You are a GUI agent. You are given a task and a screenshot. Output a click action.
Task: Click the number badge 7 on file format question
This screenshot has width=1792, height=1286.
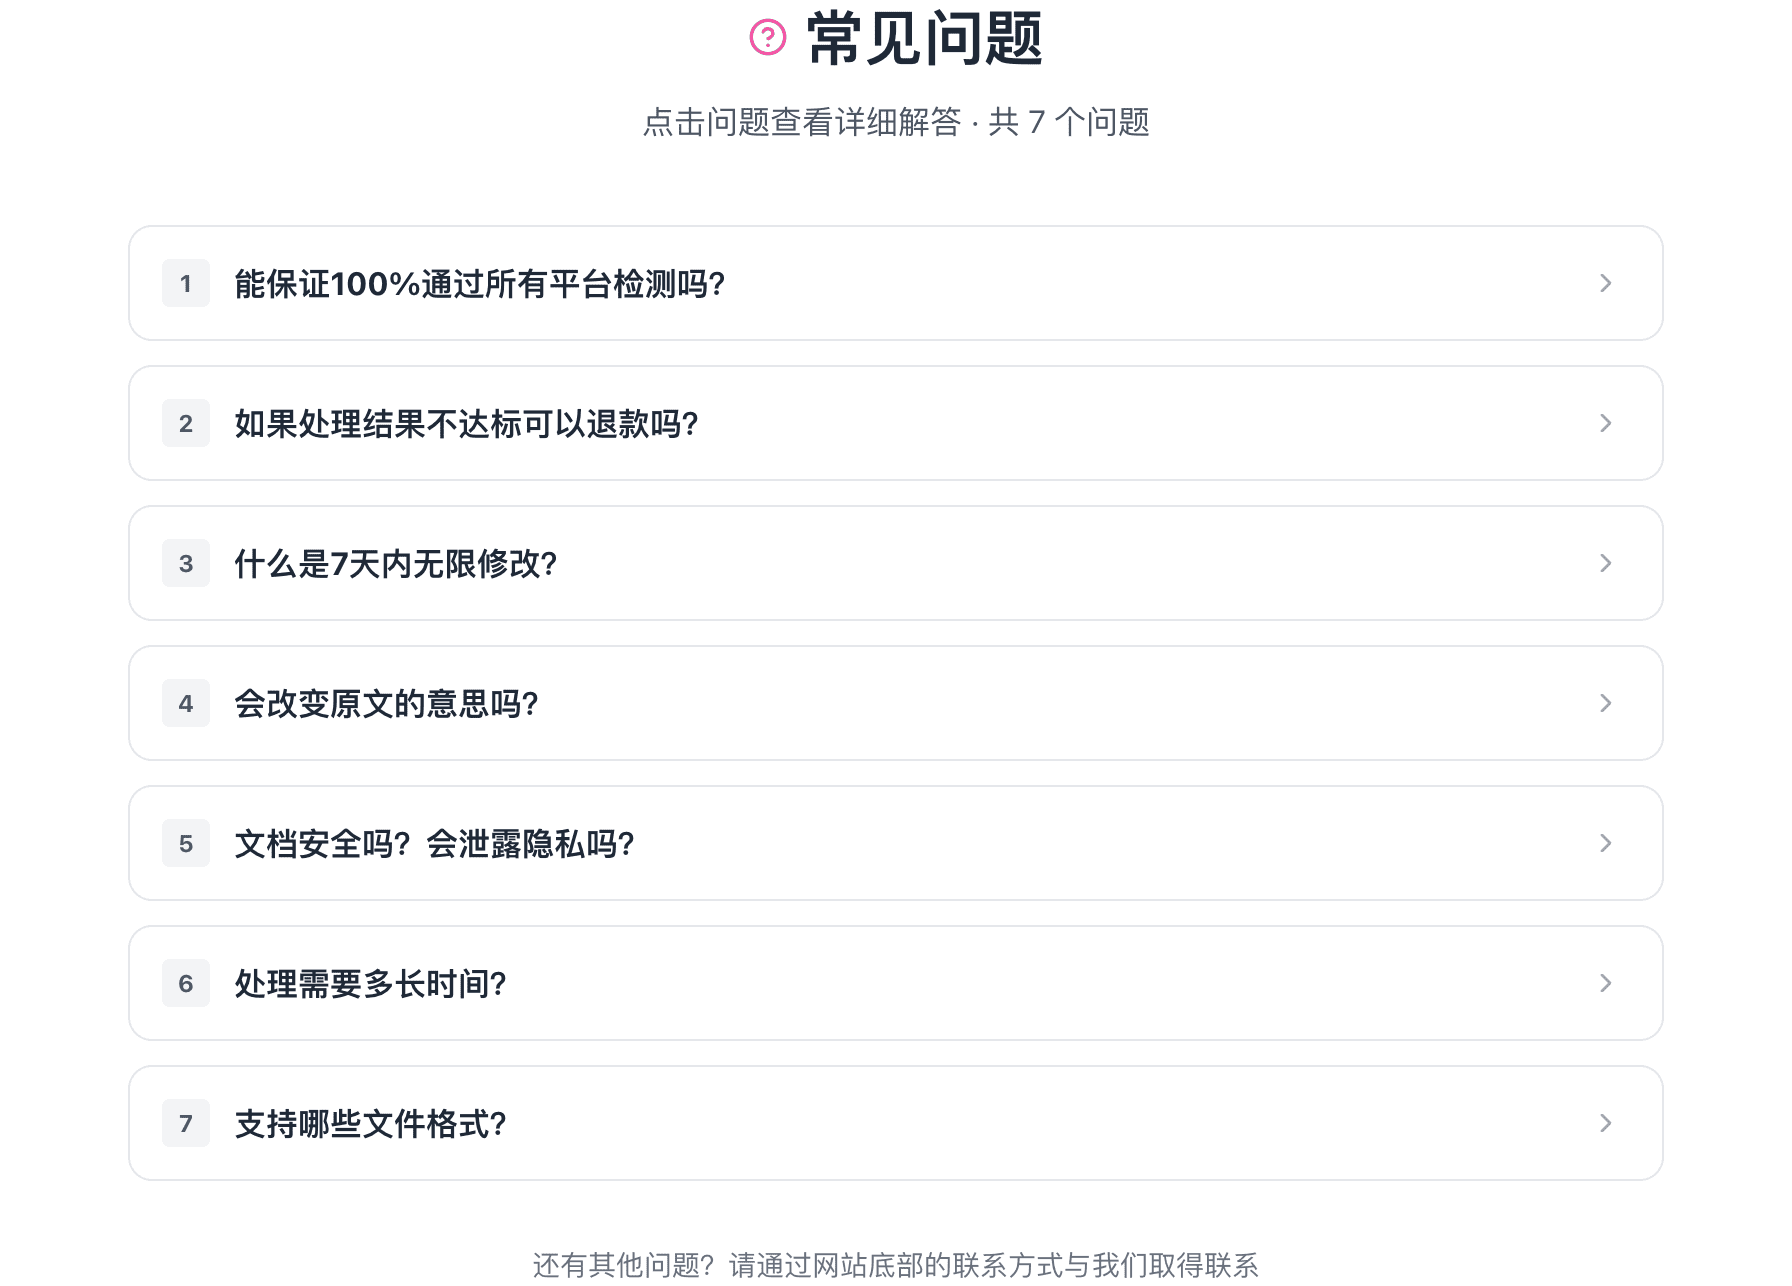tap(185, 1124)
